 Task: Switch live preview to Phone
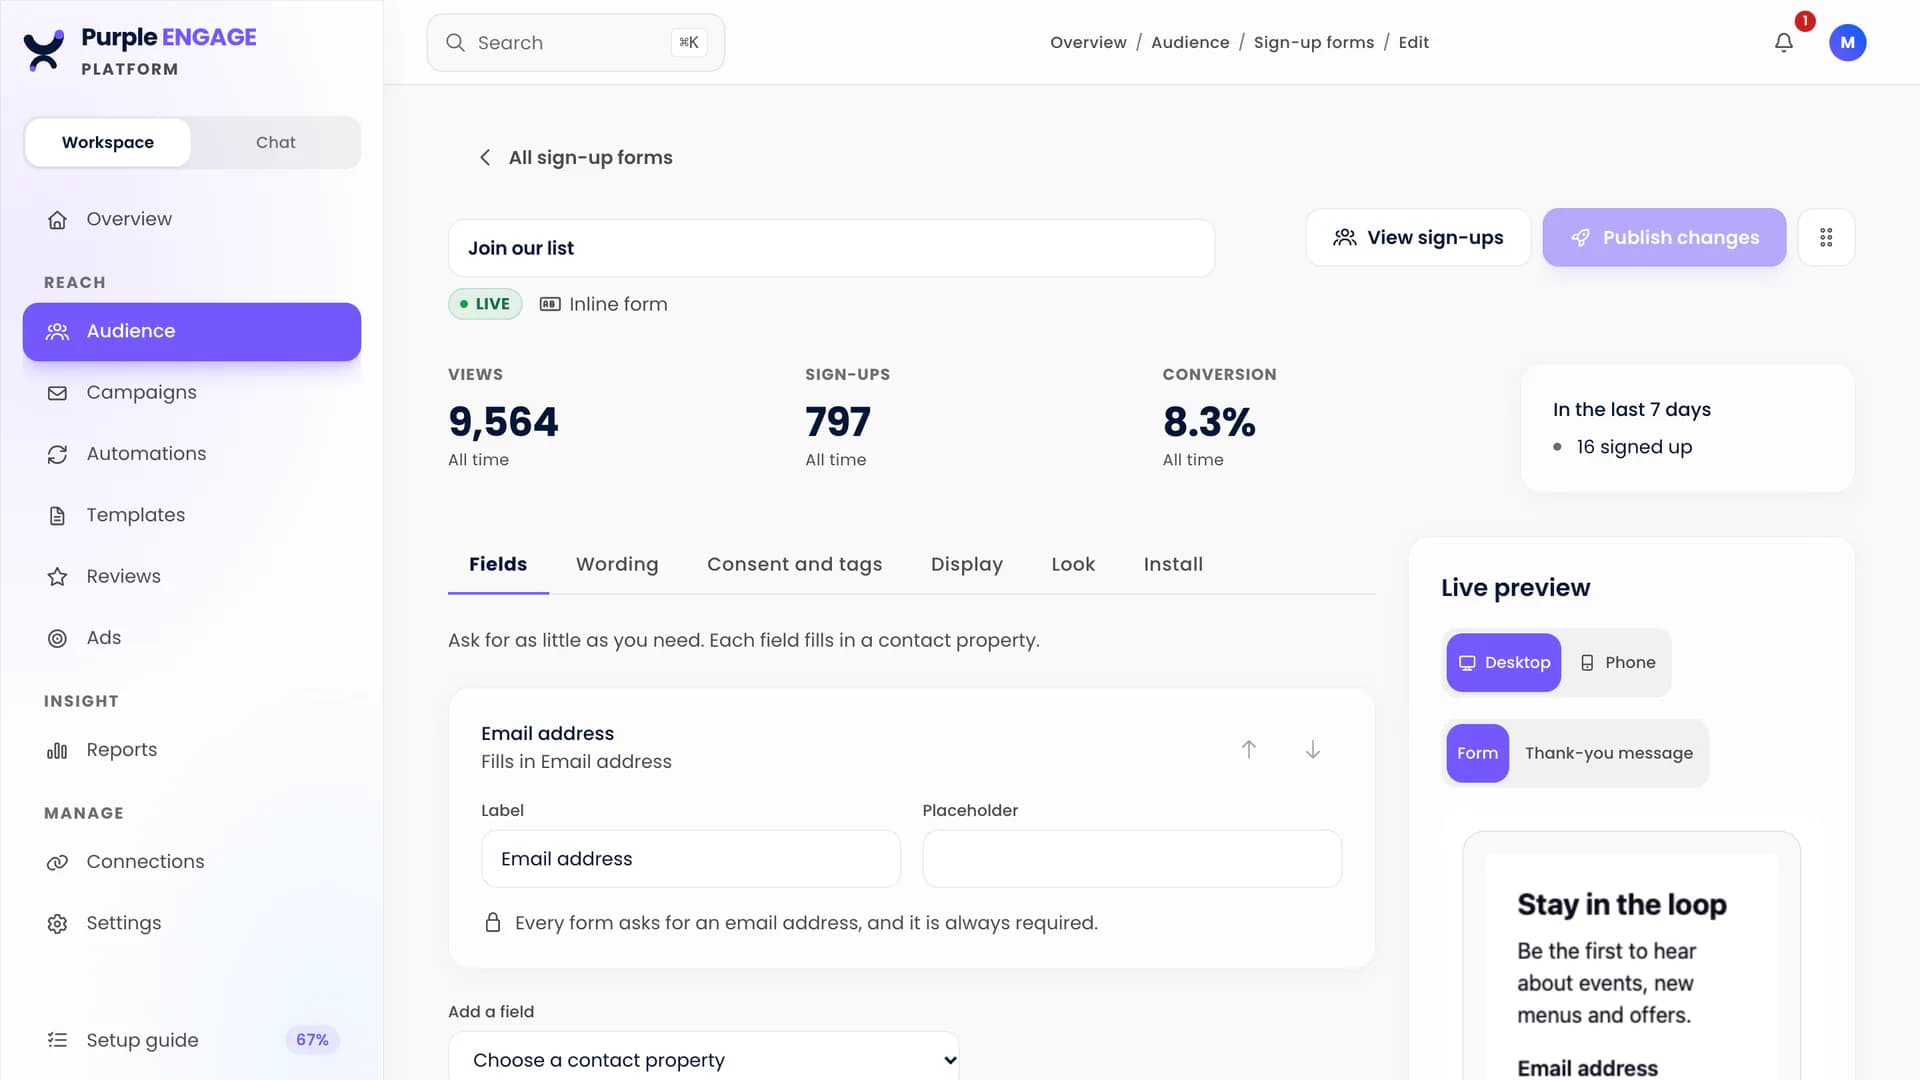[x=1617, y=663]
